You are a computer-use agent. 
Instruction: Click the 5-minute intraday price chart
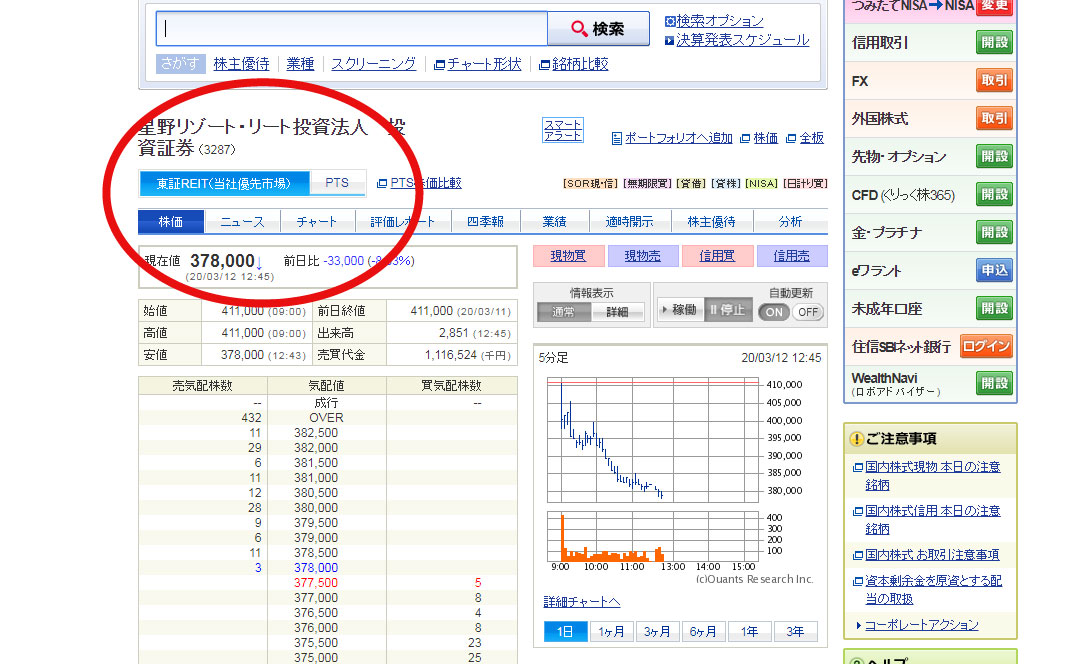tap(653, 439)
